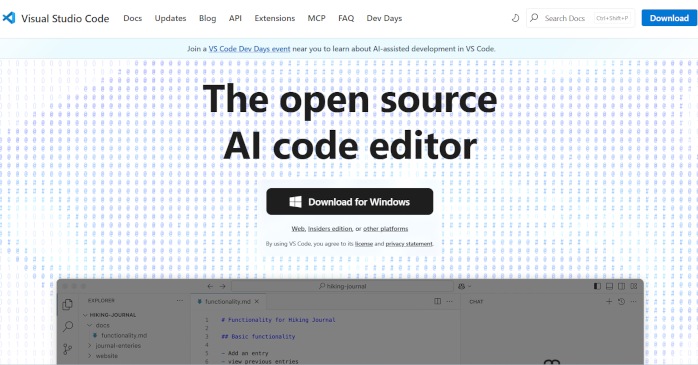698x365 pixels.
Task: Open editor more actions ellipsis
Action: click(x=450, y=301)
